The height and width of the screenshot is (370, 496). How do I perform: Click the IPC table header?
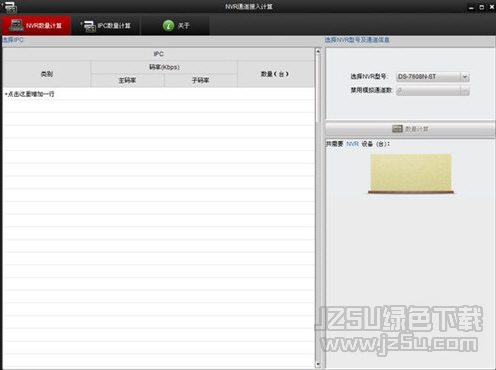click(x=159, y=54)
